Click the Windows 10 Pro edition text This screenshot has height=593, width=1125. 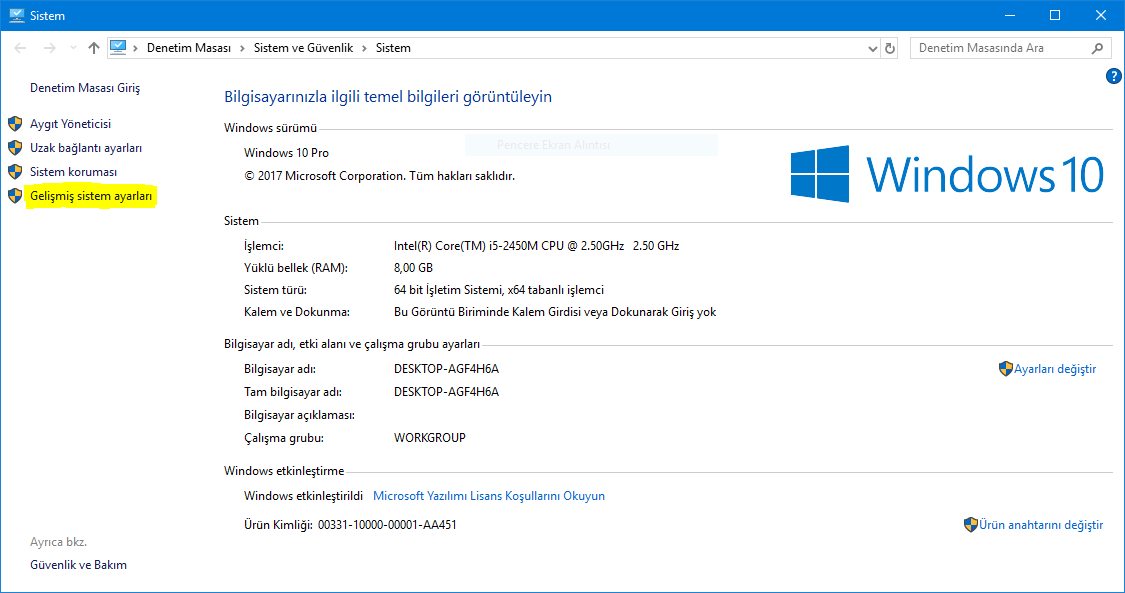286,153
